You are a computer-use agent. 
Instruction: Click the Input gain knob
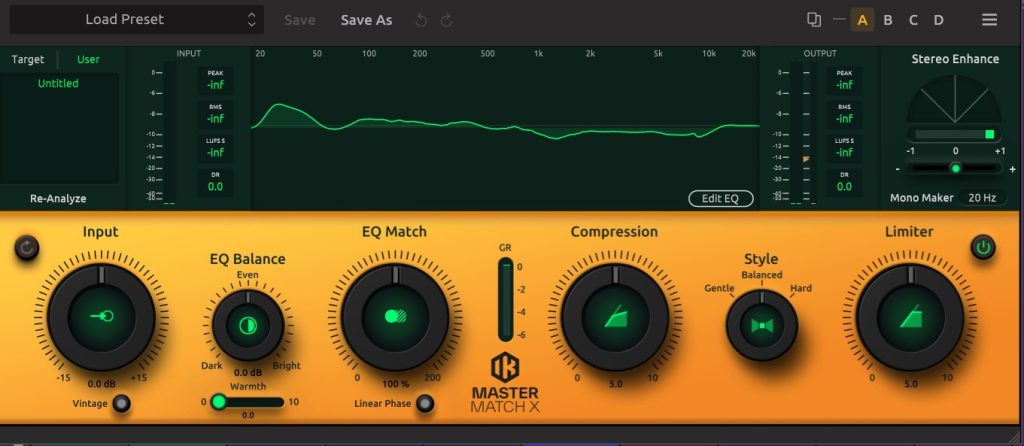coord(100,317)
